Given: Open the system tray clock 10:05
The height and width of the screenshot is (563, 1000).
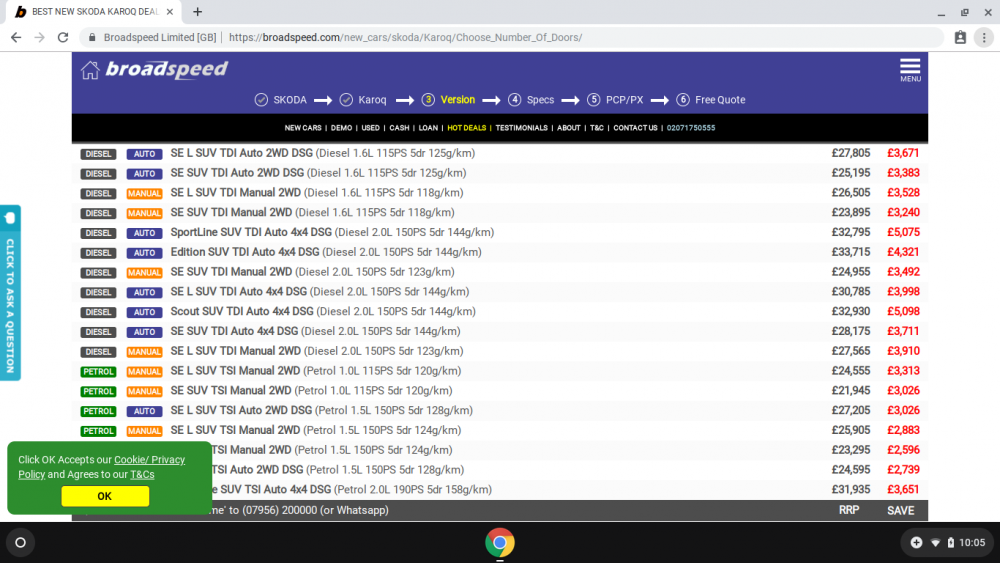Looking at the screenshot, I should (x=972, y=543).
